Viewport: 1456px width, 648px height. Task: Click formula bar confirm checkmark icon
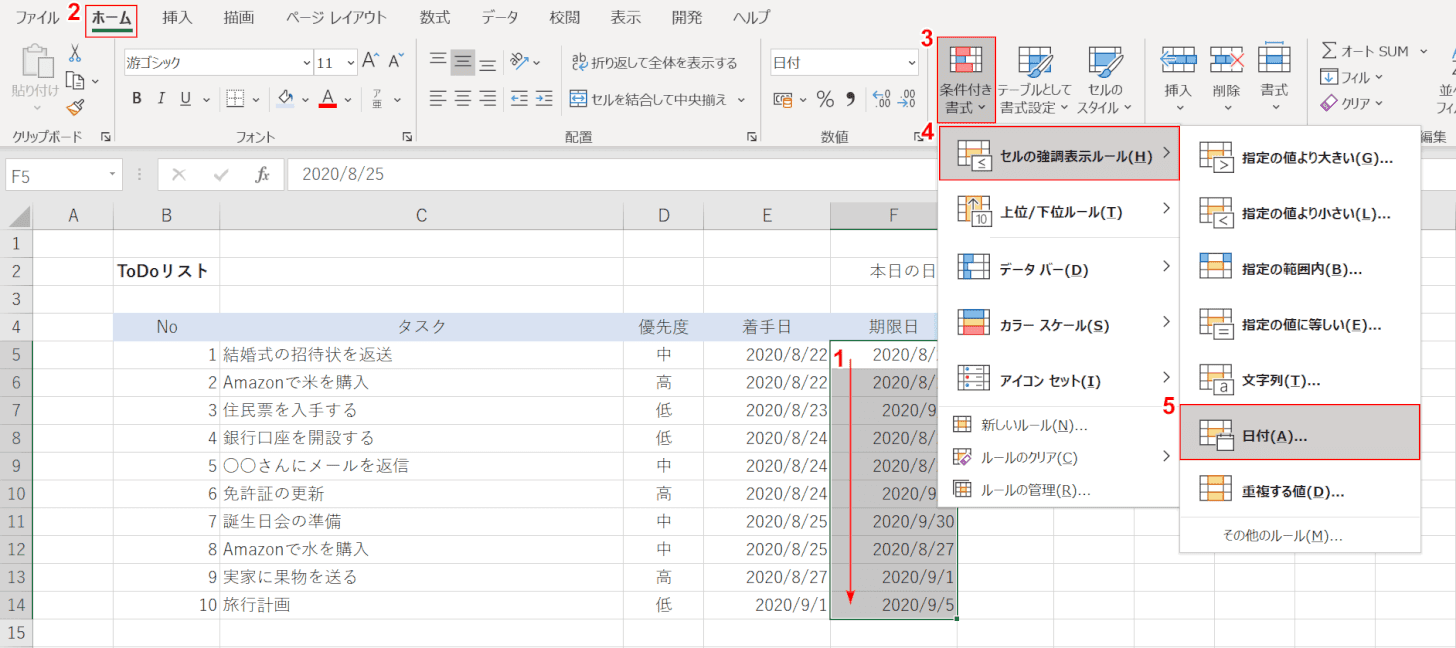(221, 174)
